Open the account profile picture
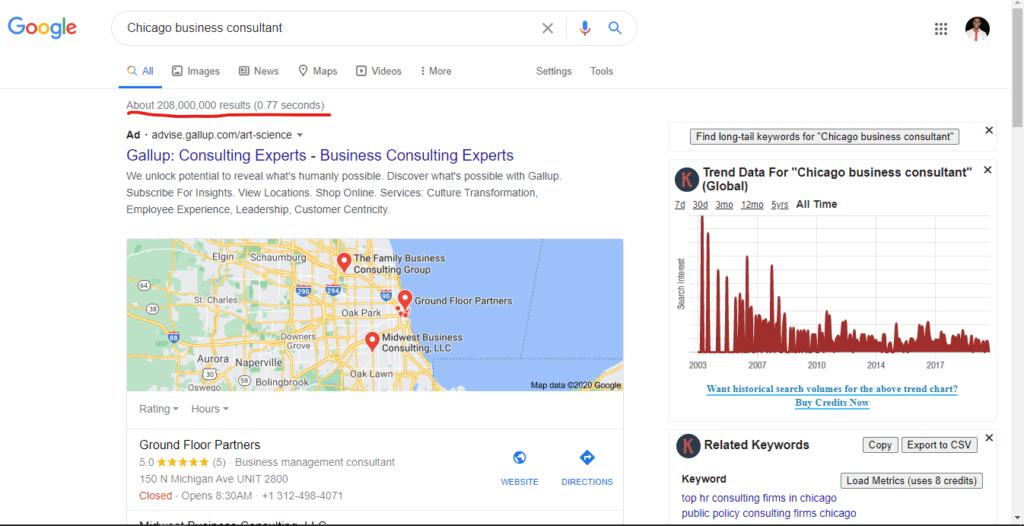 [978, 29]
